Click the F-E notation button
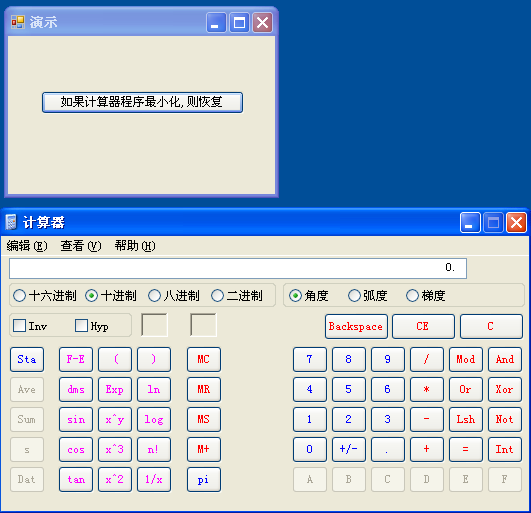This screenshot has width=531, height=513. (76, 359)
